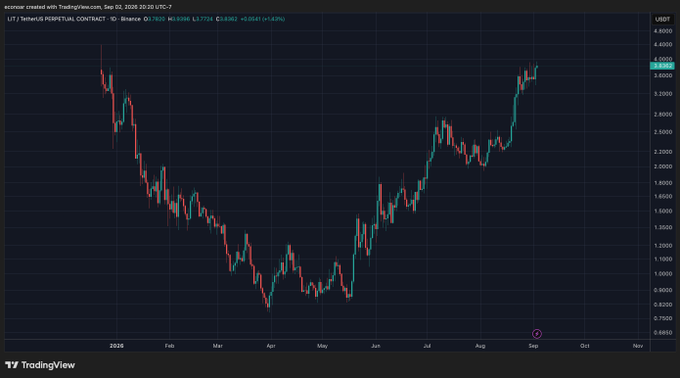The image size is (680, 378).
Task: Click the change value +0.0541 (+1.43%)
Action: tap(262, 19)
